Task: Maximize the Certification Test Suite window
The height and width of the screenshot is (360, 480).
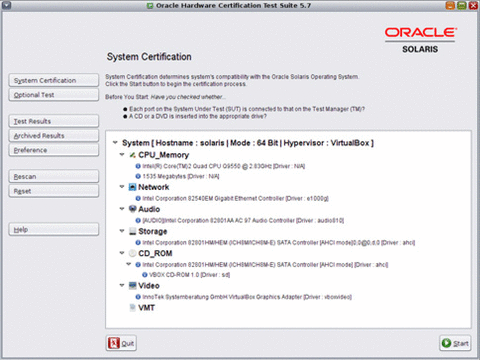Action: 462,5
